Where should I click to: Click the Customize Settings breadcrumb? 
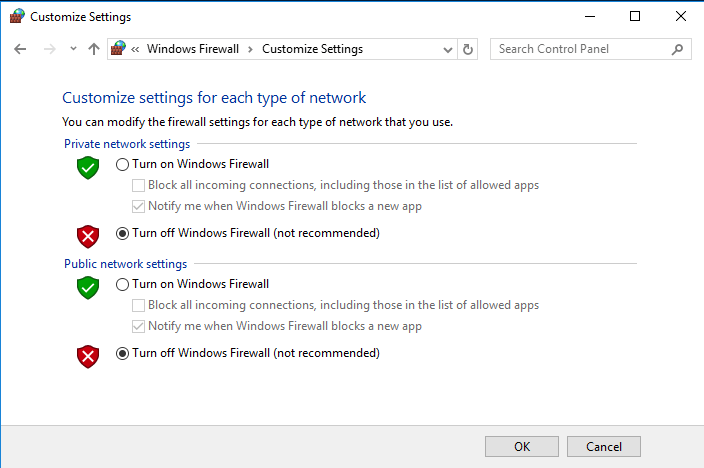(x=312, y=49)
